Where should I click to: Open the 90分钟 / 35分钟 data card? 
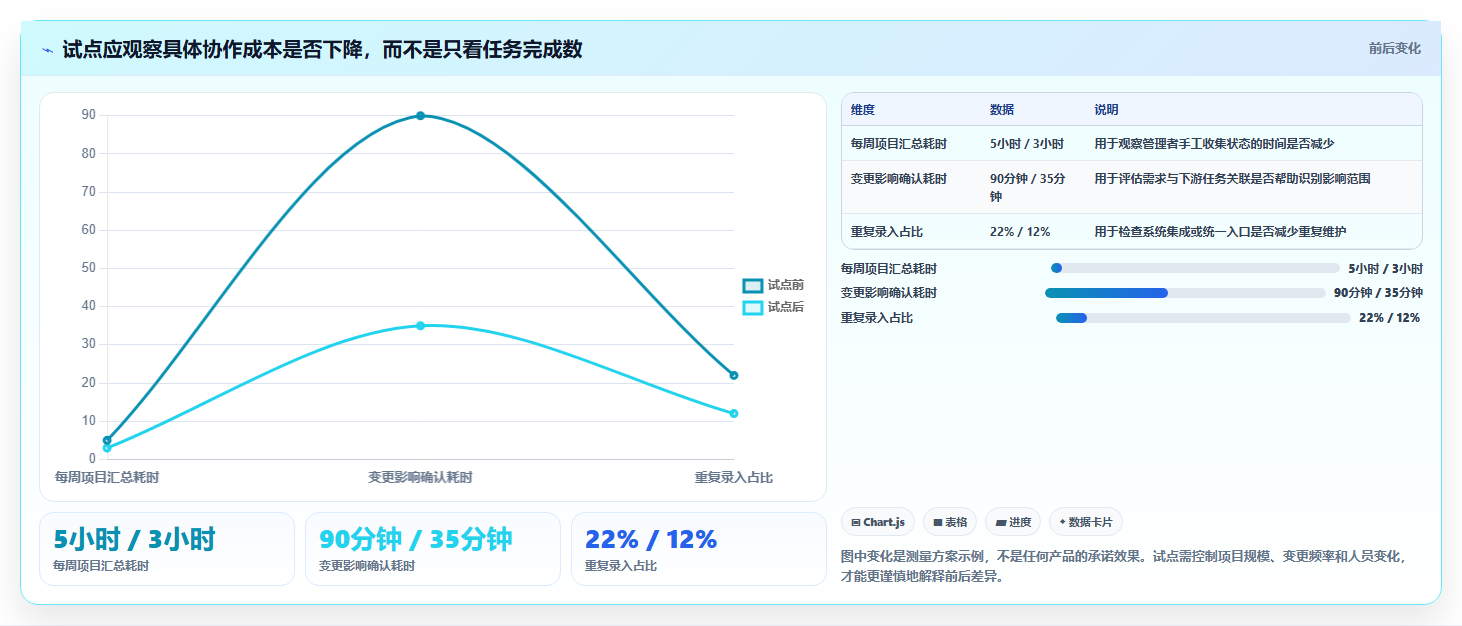pos(433,549)
